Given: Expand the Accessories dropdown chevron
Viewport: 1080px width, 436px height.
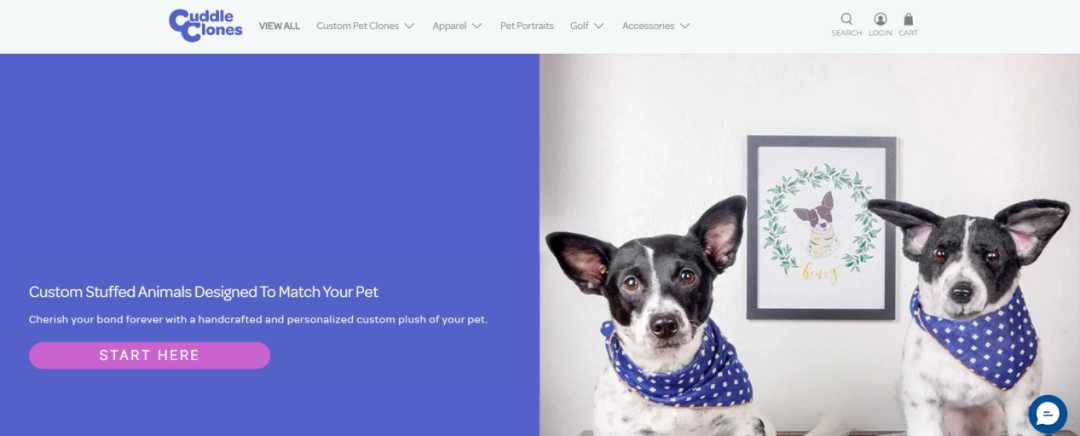Looking at the screenshot, I should coord(684,26).
